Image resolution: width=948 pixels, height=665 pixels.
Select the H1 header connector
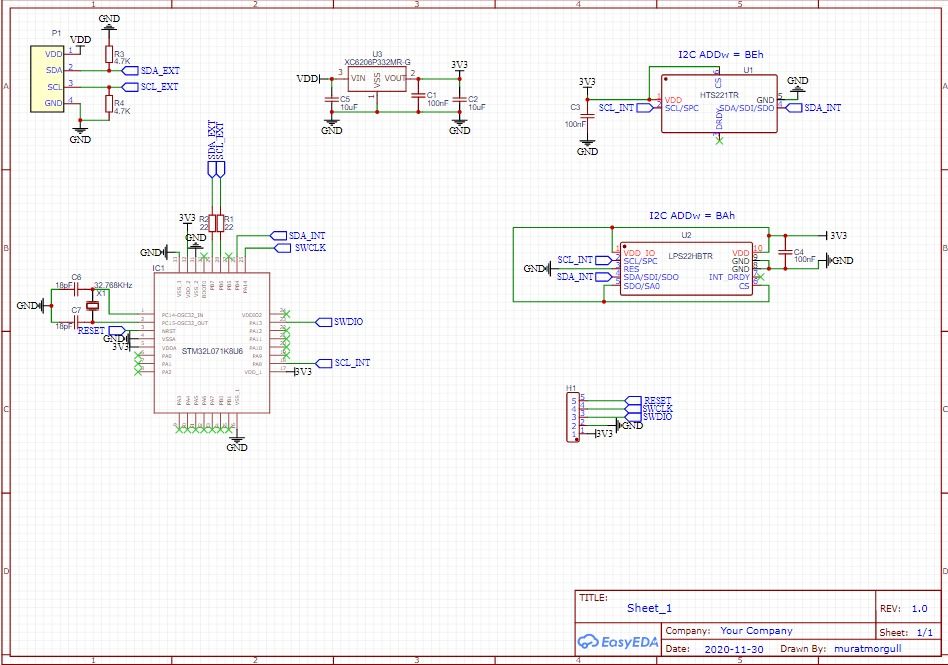click(572, 417)
